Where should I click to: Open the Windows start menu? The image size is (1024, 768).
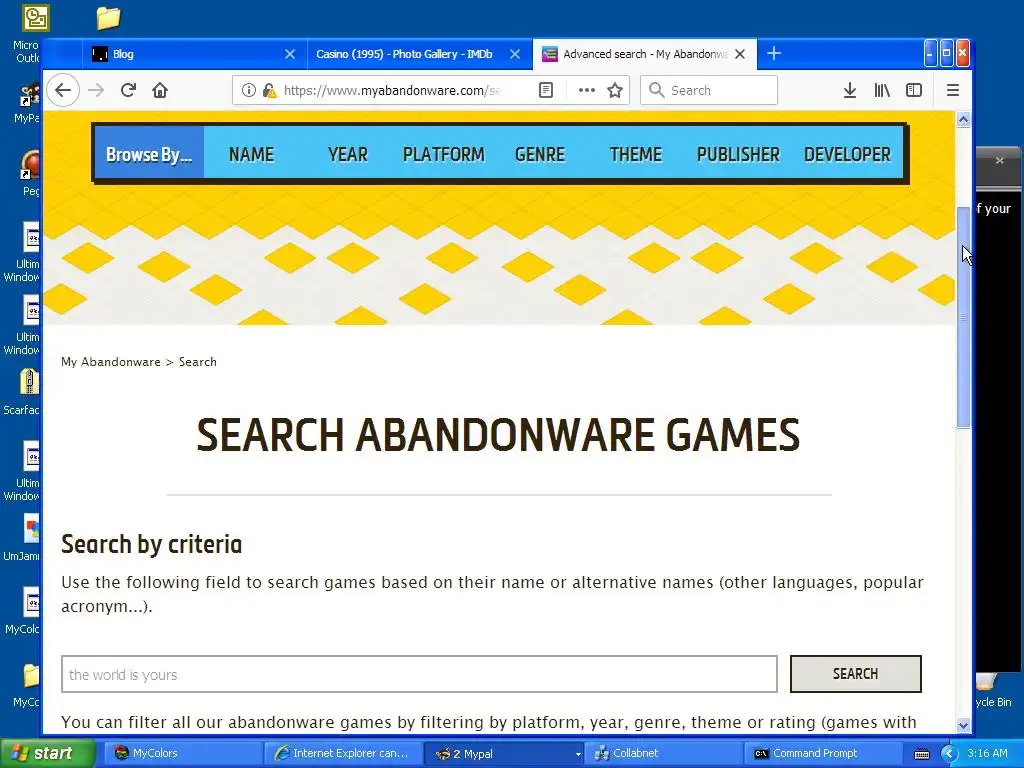(x=47, y=753)
